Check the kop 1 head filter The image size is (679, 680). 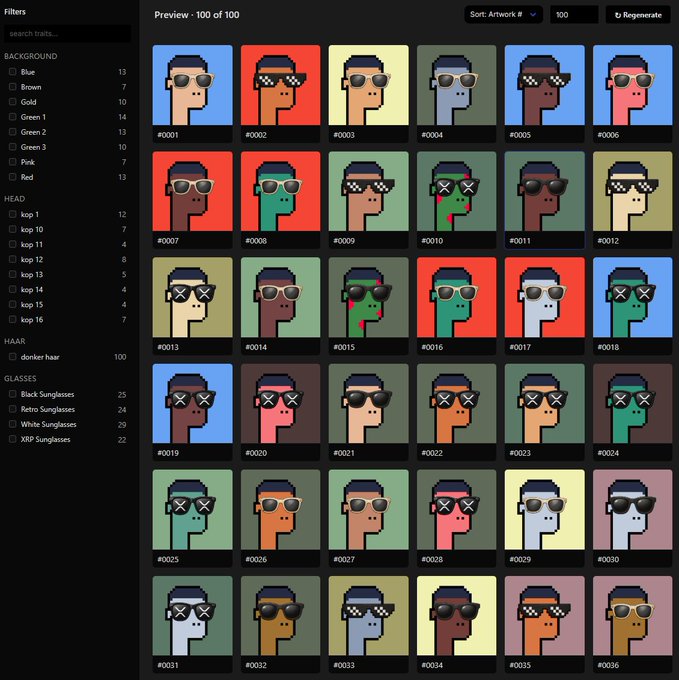click(13, 214)
